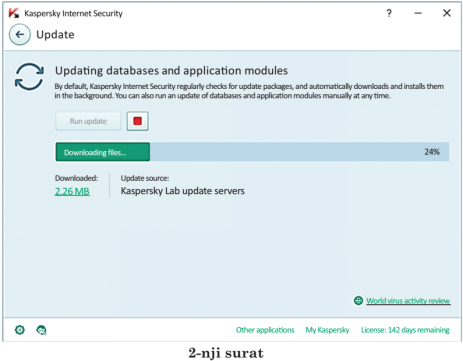This screenshot has height=361, width=463.
Task: Open support via headset face icon
Action: coord(41,330)
